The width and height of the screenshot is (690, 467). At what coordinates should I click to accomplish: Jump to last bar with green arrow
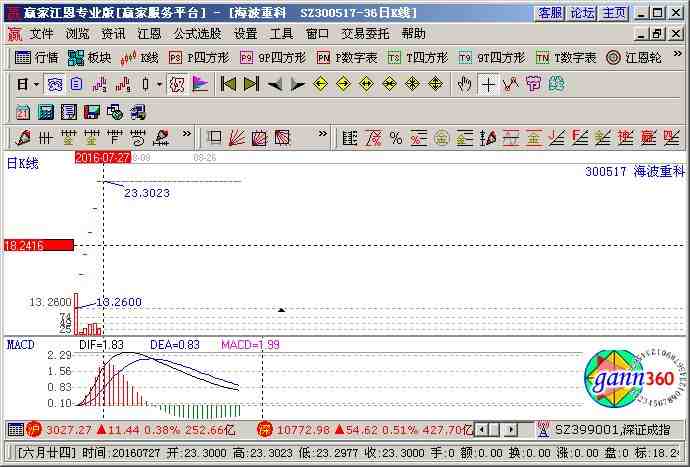point(251,84)
